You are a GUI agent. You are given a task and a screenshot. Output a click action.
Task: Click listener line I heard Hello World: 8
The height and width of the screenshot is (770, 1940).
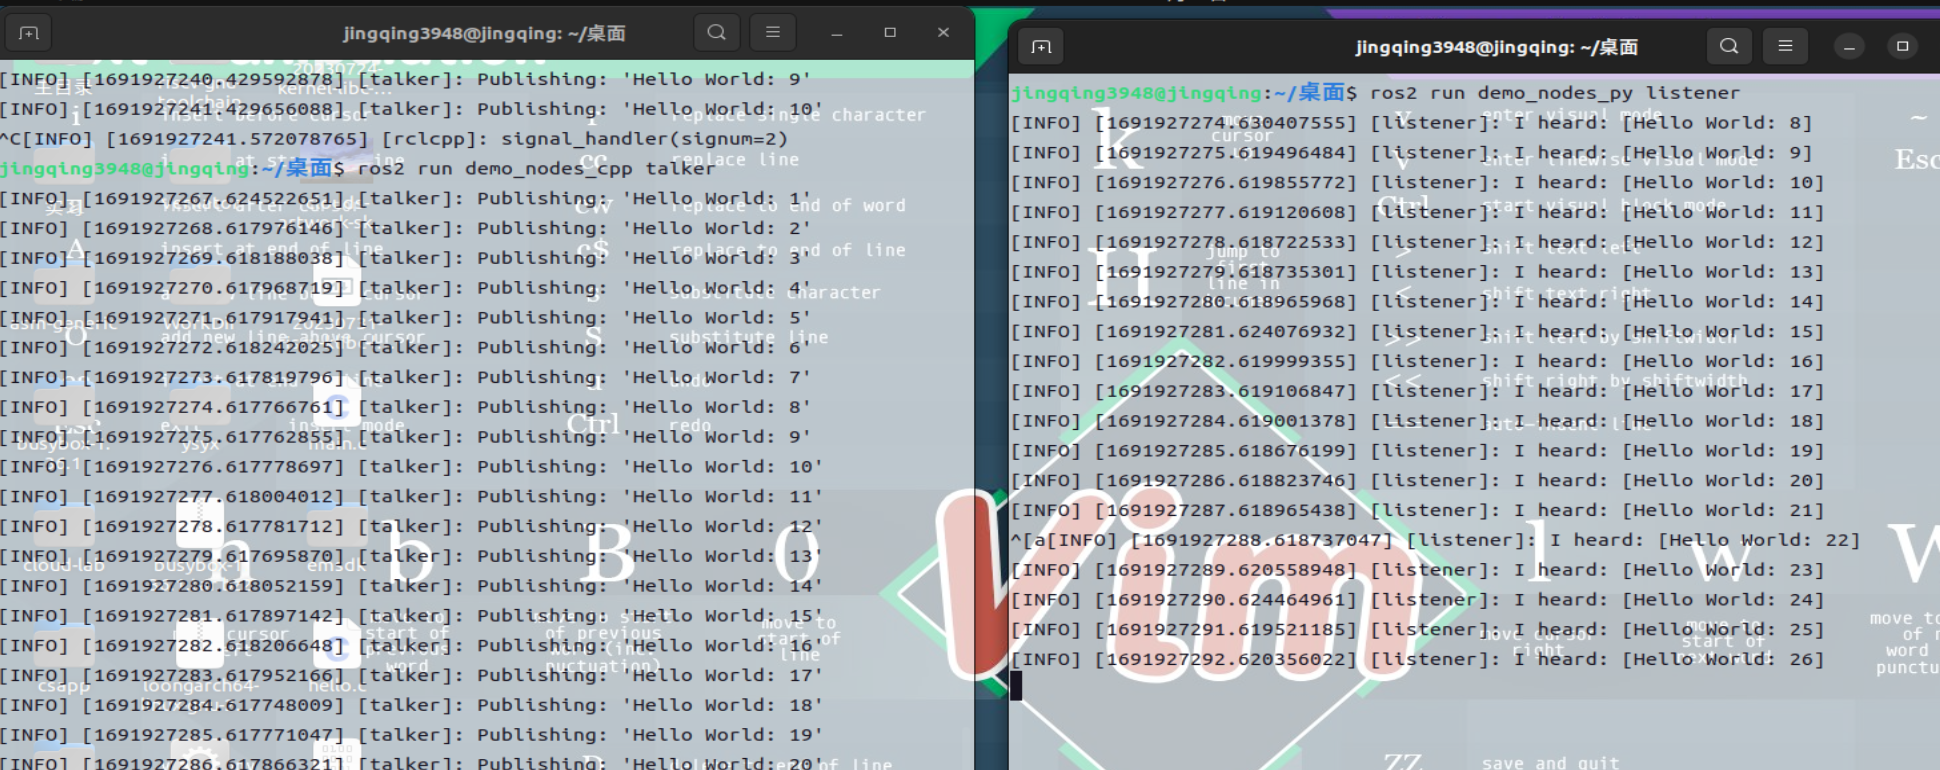tap(1411, 123)
